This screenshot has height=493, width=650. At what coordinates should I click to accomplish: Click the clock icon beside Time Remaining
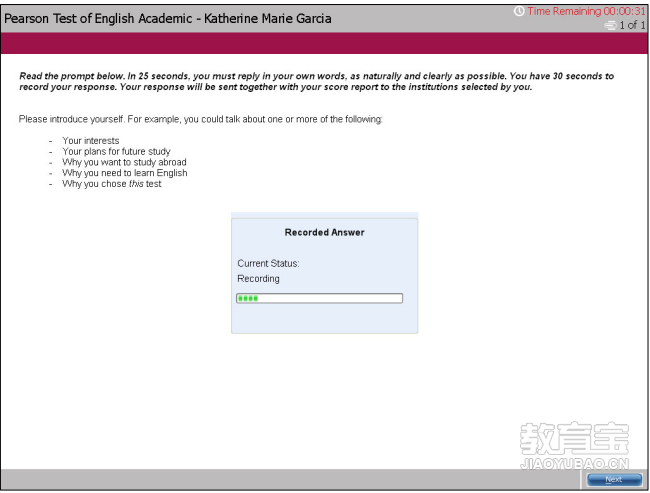pos(519,11)
